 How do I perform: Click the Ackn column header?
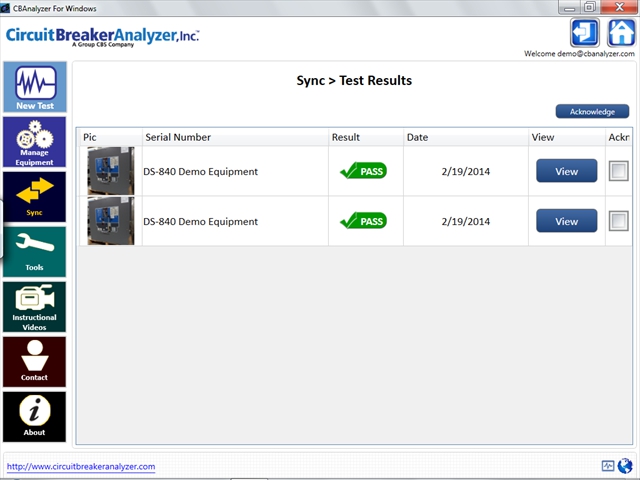[619, 137]
